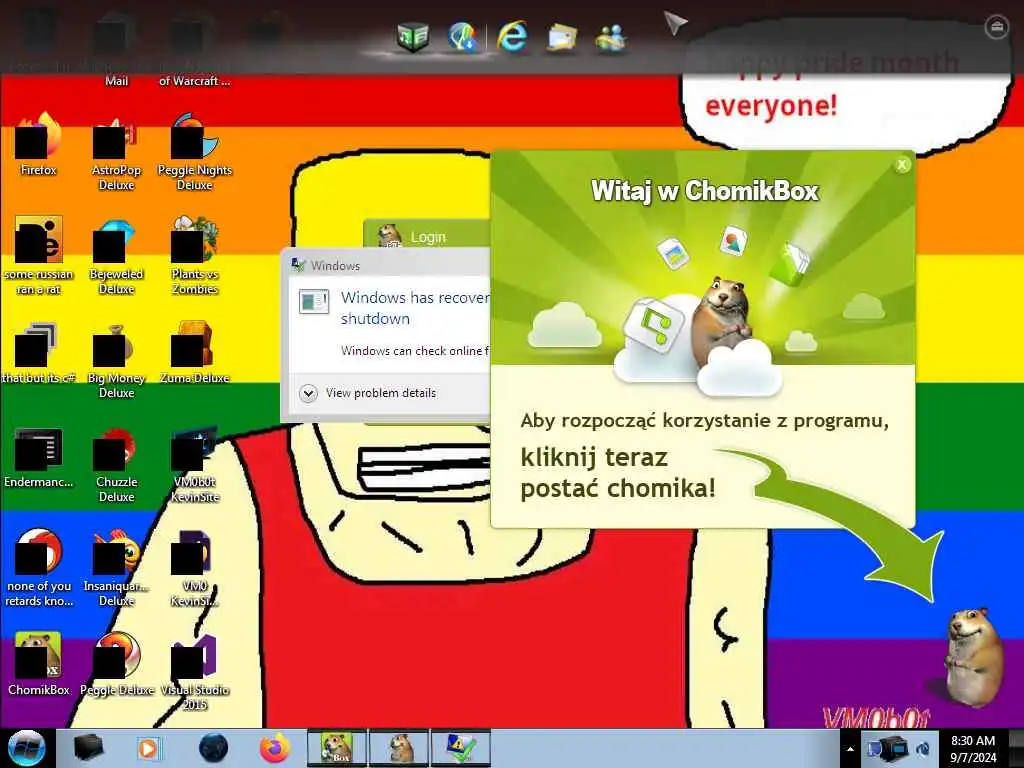The height and width of the screenshot is (768, 1024).
Task: Switch to the hamster taskbar window button
Action: click(399, 748)
